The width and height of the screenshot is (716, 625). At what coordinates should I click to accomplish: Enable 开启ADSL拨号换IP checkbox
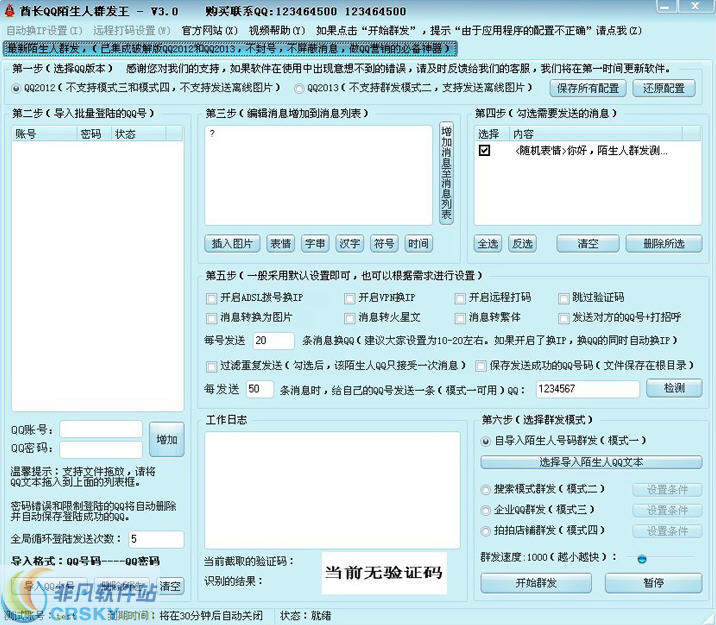(x=211, y=299)
